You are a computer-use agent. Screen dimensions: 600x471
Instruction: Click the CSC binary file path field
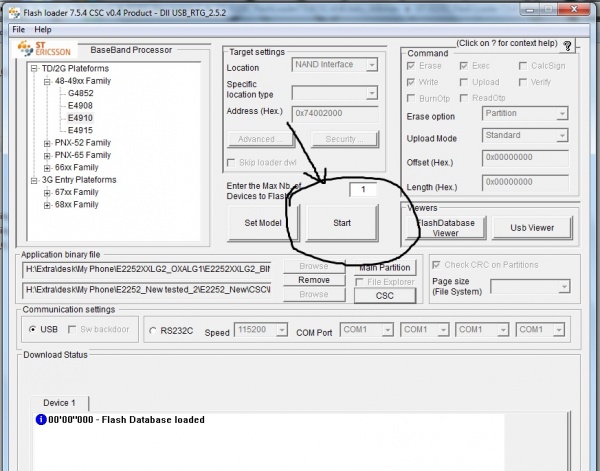pos(146,290)
